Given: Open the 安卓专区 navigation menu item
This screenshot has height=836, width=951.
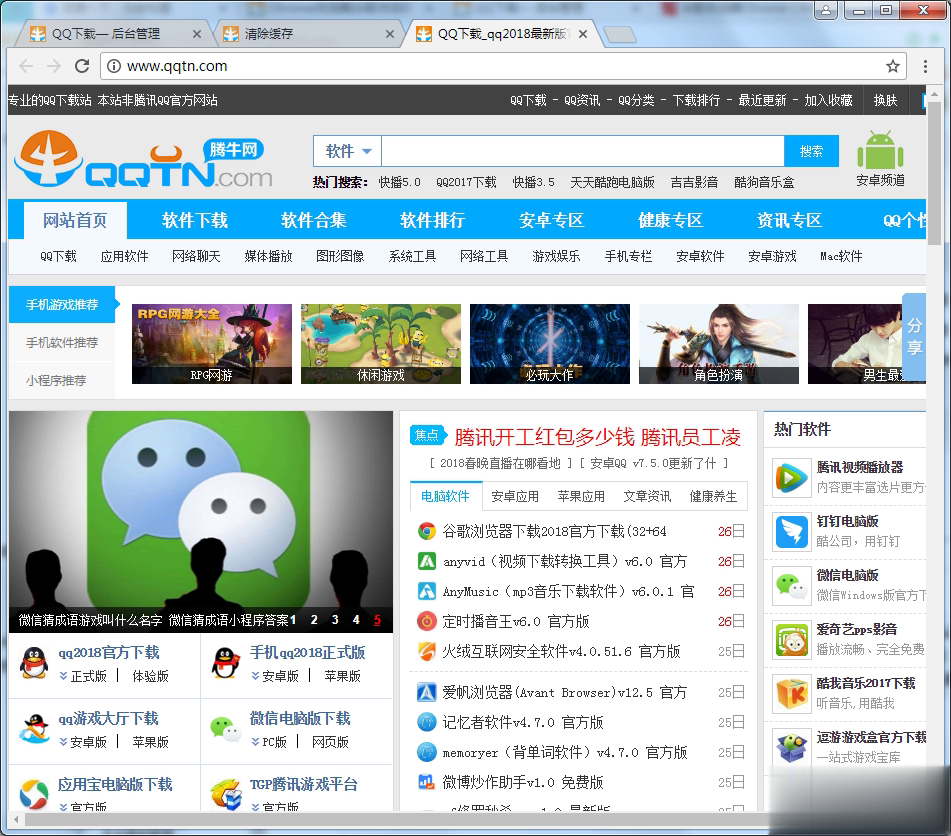Looking at the screenshot, I should 551,220.
